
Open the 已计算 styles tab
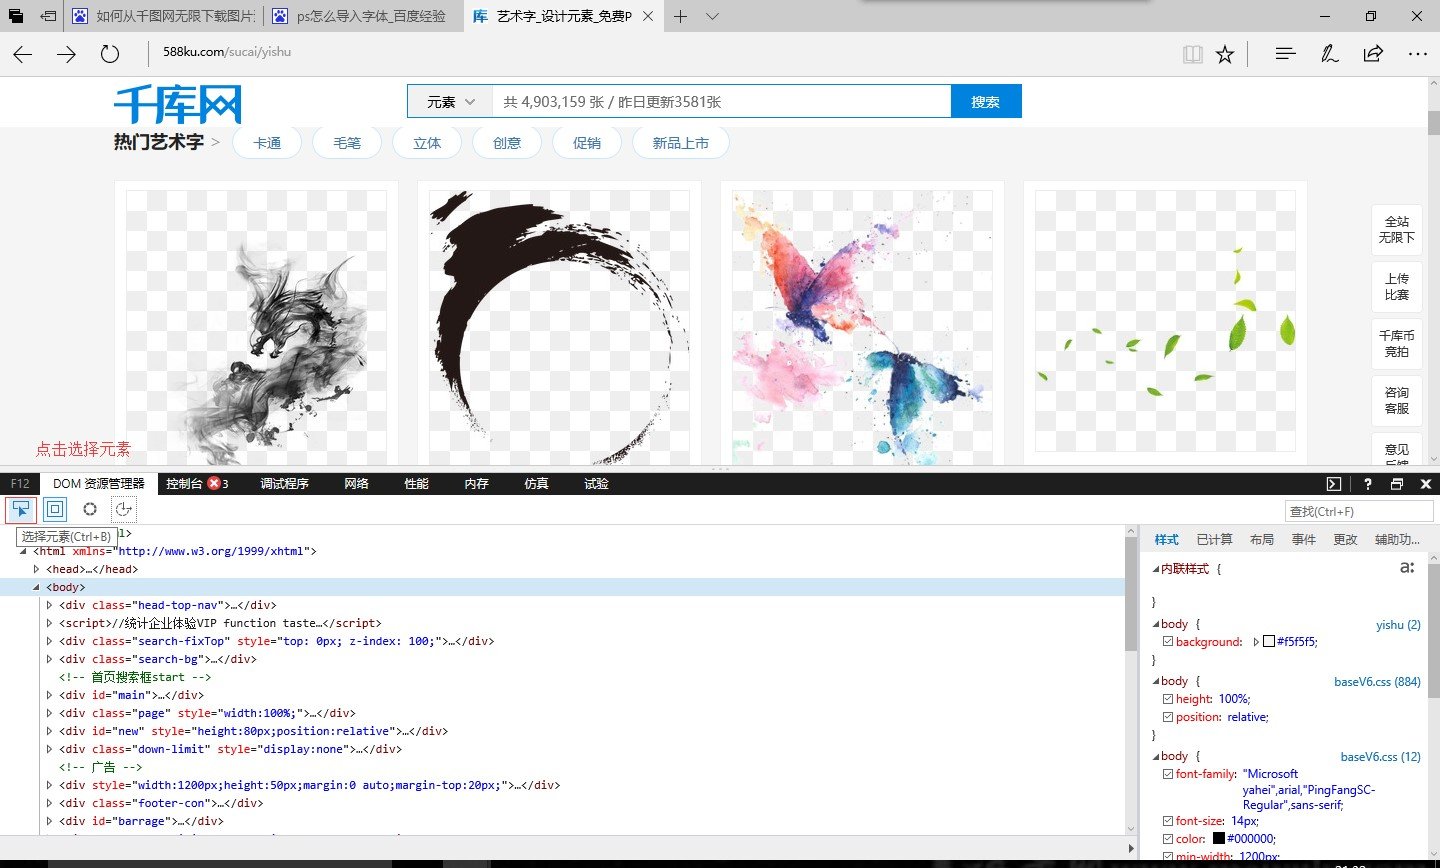1214,539
